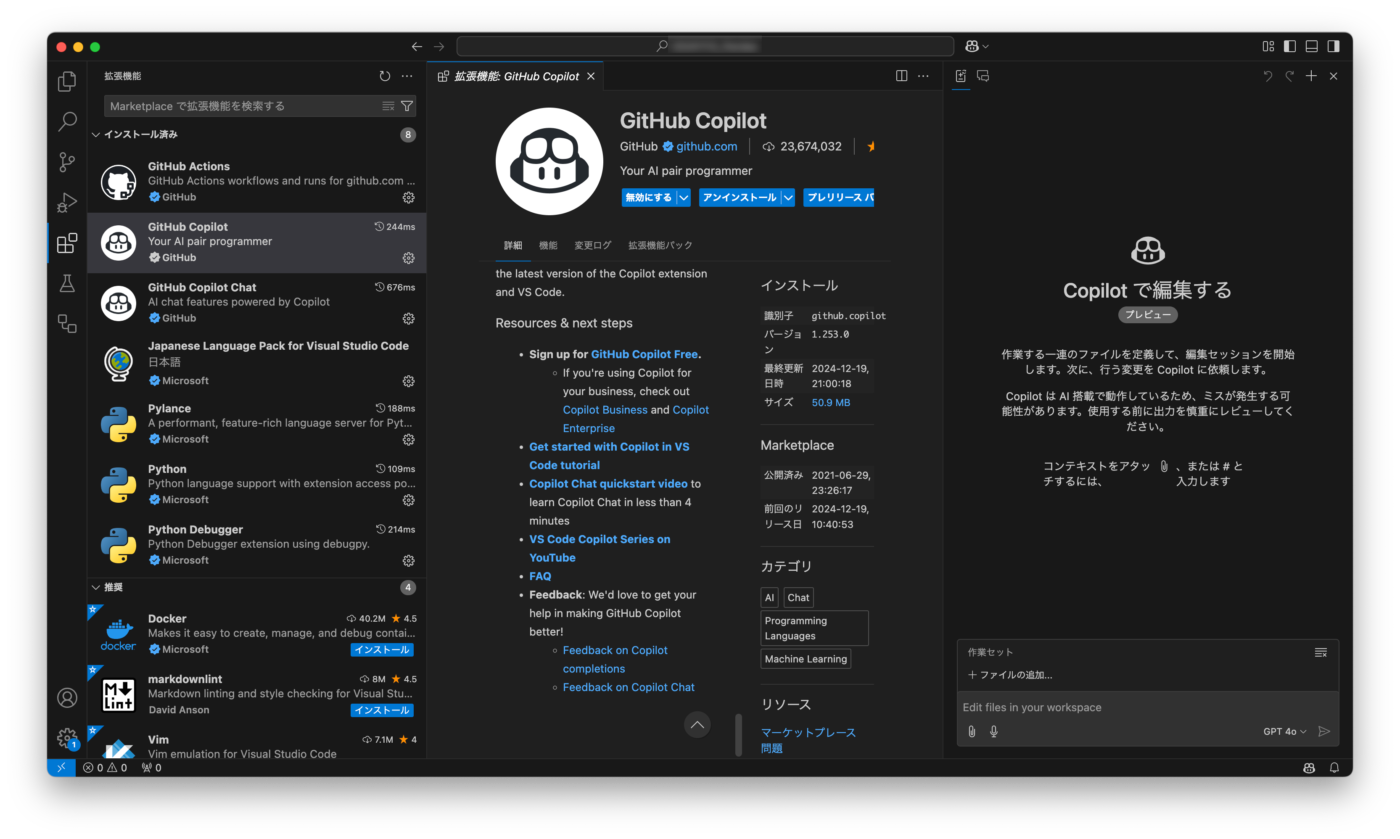Open the Accounts icon in activity bar
The width and height of the screenshot is (1400, 839).
[67, 698]
